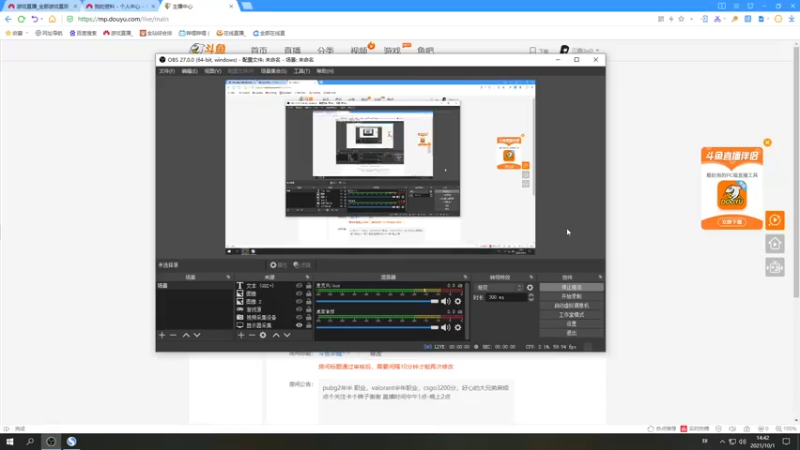
Task: Move scene down arrow in Scenes panel
Action: pyautogui.click(x=197, y=335)
